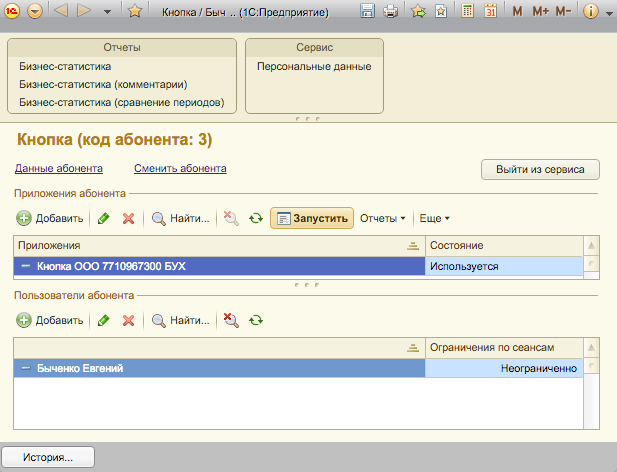Add an application with Добавить in Приложения абонента

coord(50,218)
